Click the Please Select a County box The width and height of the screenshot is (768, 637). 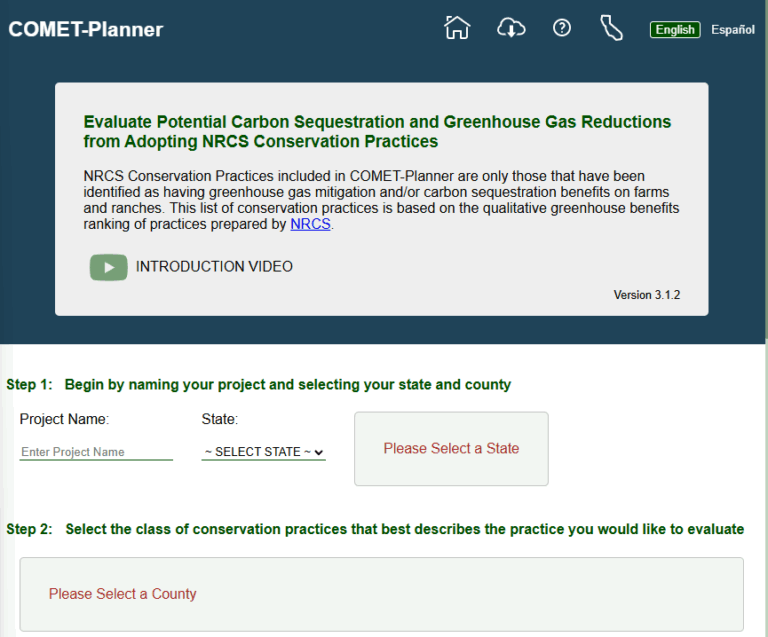tap(382, 594)
